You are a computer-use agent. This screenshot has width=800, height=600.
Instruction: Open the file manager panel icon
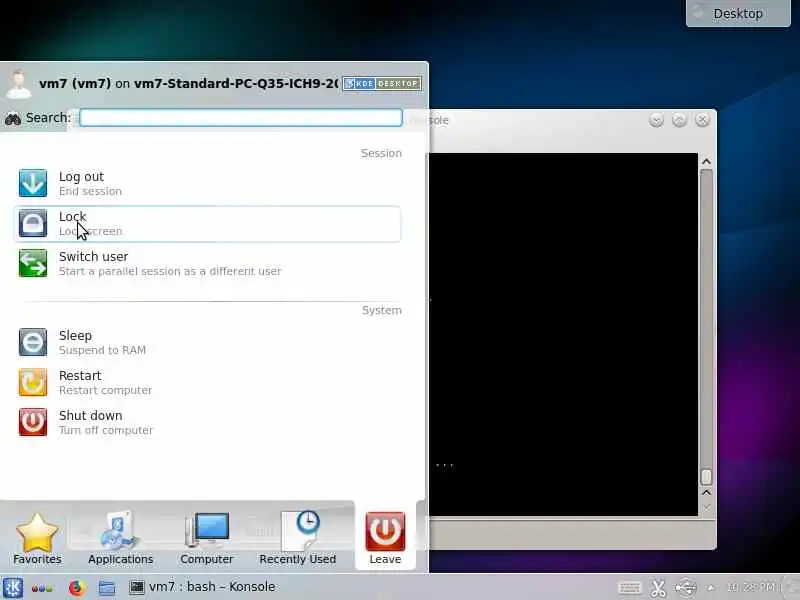(107, 588)
